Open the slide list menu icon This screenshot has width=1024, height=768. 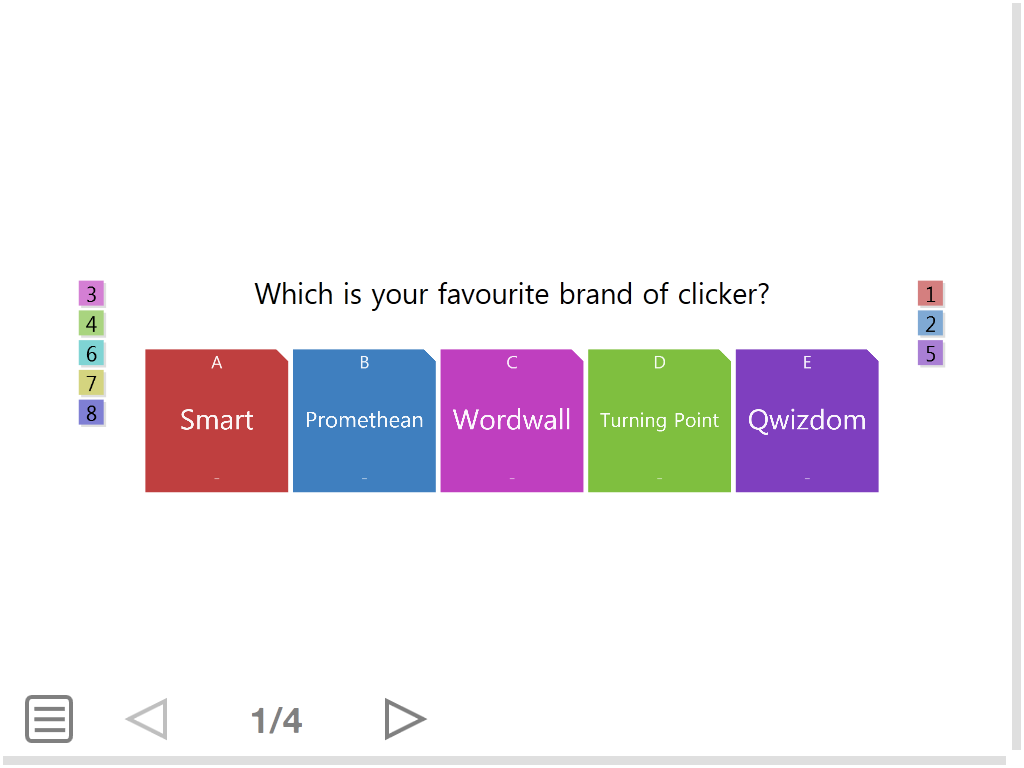click(x=49, y=719)
